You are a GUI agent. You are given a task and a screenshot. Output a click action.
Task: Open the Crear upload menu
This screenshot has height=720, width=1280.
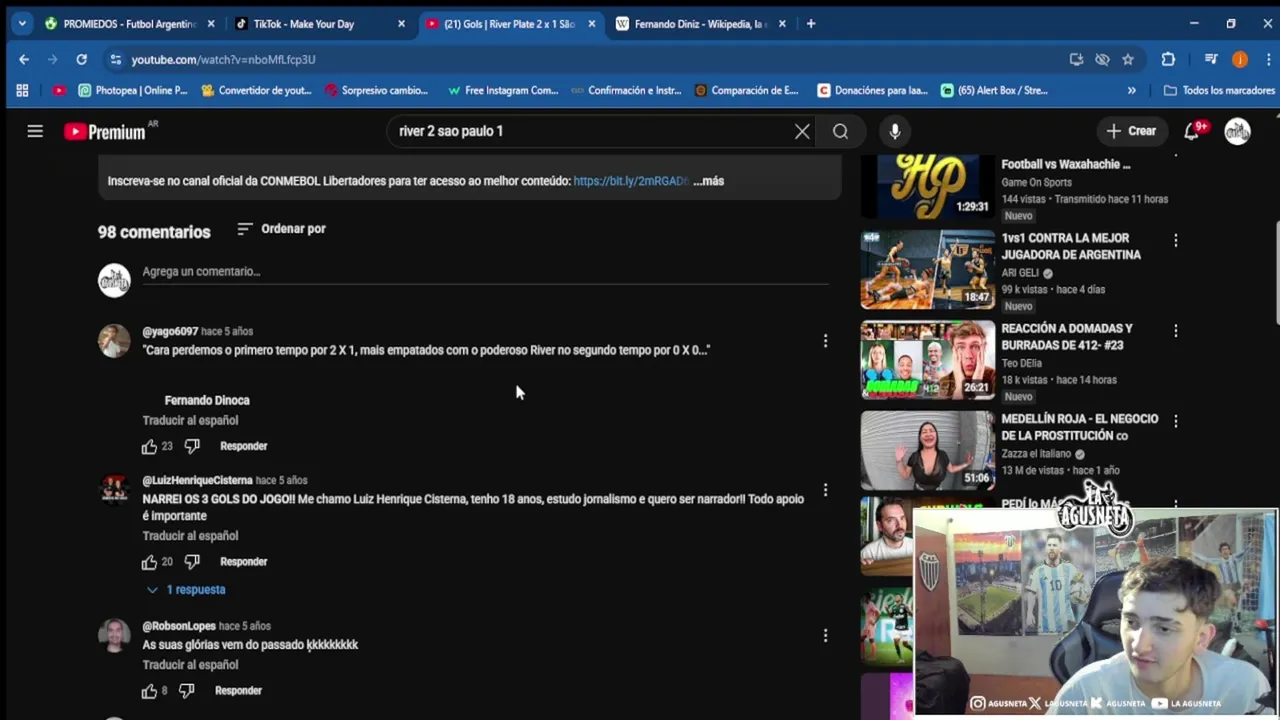click(1131, 131)
